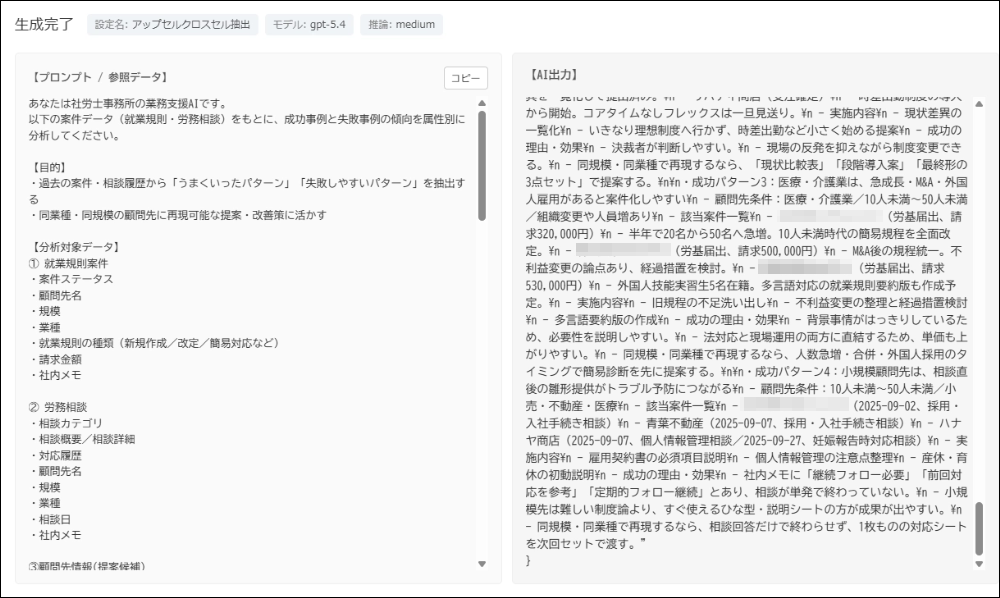
Task: Click the 【AI出力】 panel title
Action: [554, 75]
